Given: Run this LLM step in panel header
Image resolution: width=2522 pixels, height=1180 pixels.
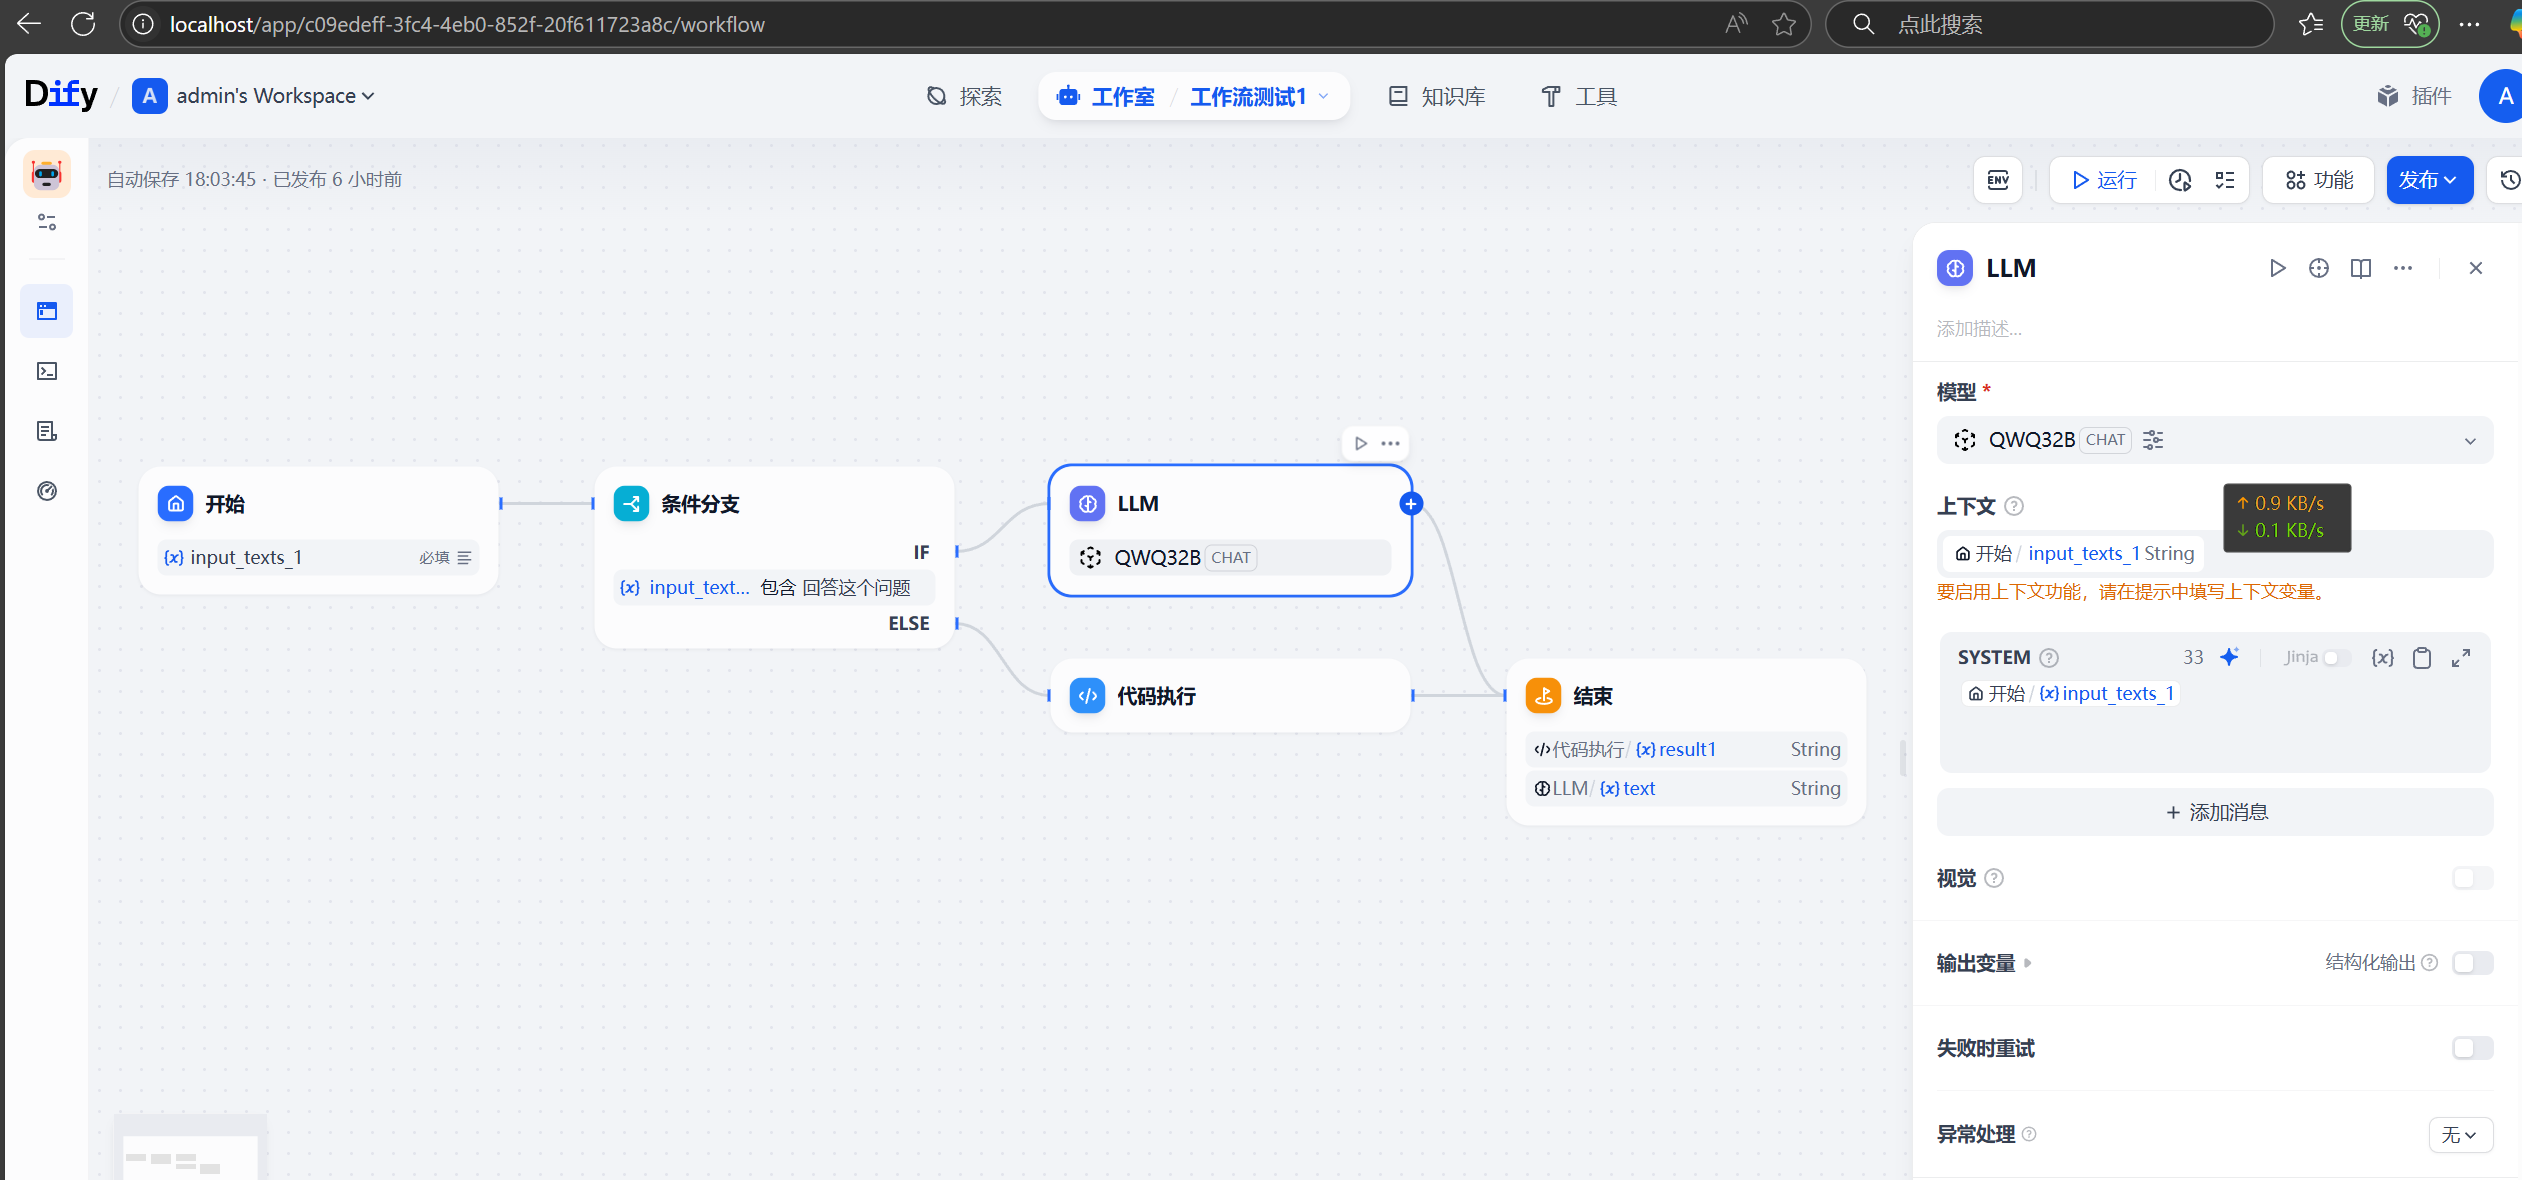Looking at the screenshot, I should [2277, 268].
